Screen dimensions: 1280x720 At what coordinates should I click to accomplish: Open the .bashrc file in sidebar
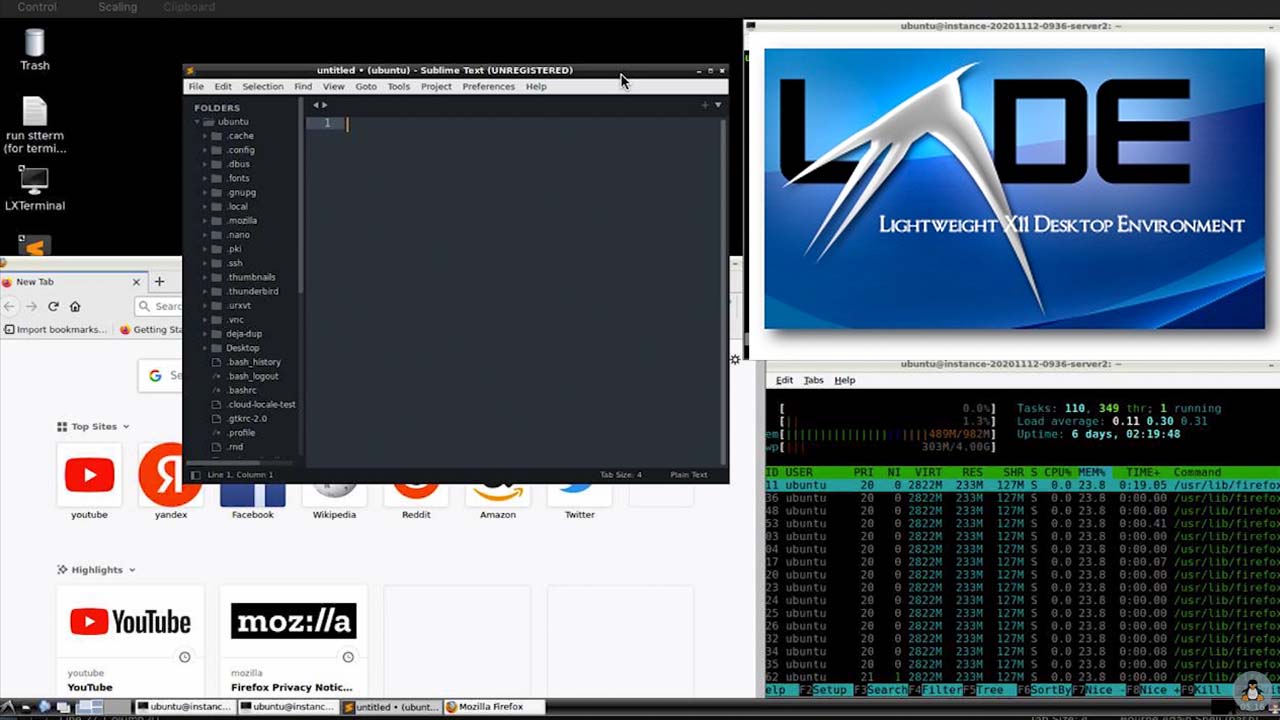pyautogui.click(x=241, y=390)
